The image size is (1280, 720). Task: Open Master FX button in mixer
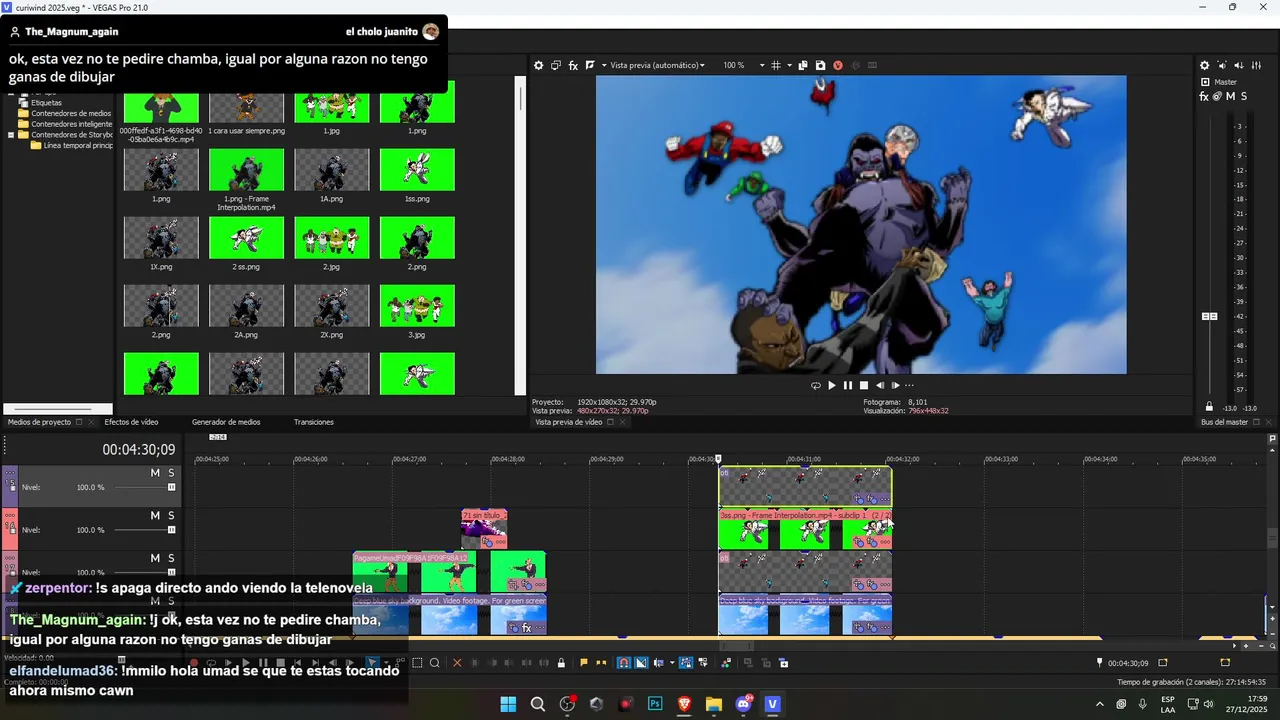pos(1204,96)
